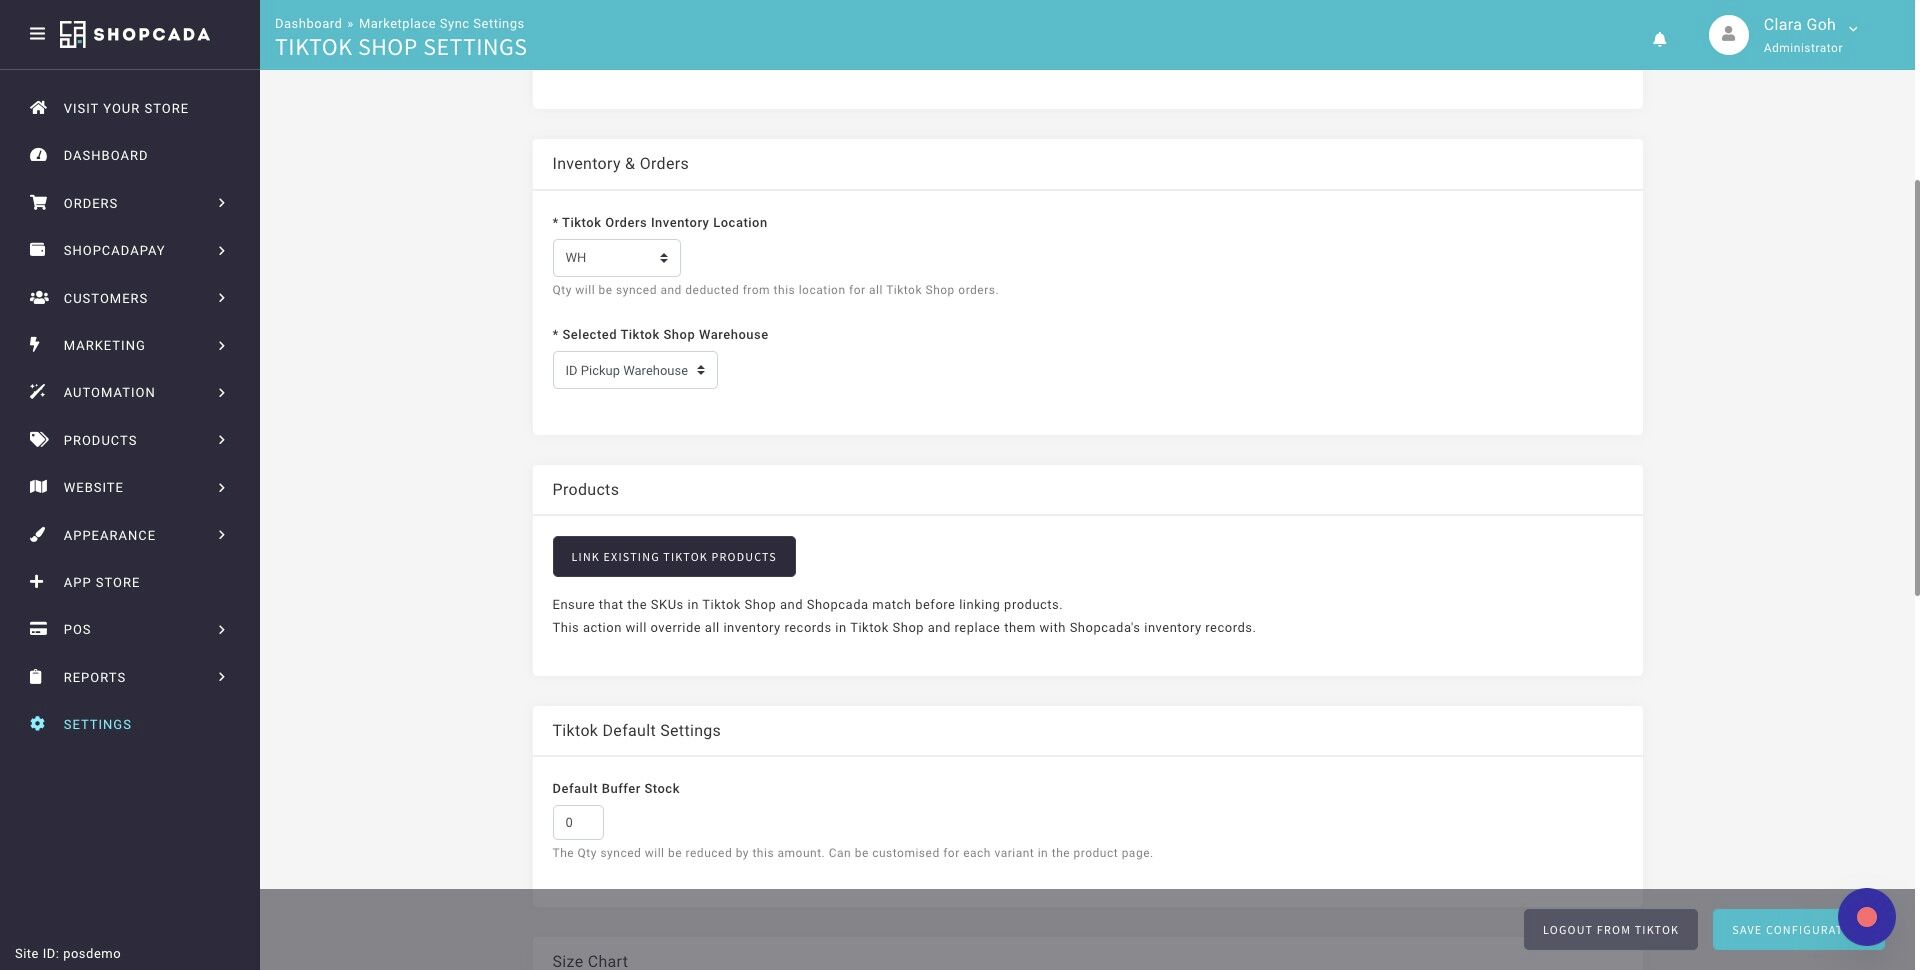Viewport: 1920px width, 970px height.
Task: Click the Default Buffer Stock input field
Action: point(578,823)
